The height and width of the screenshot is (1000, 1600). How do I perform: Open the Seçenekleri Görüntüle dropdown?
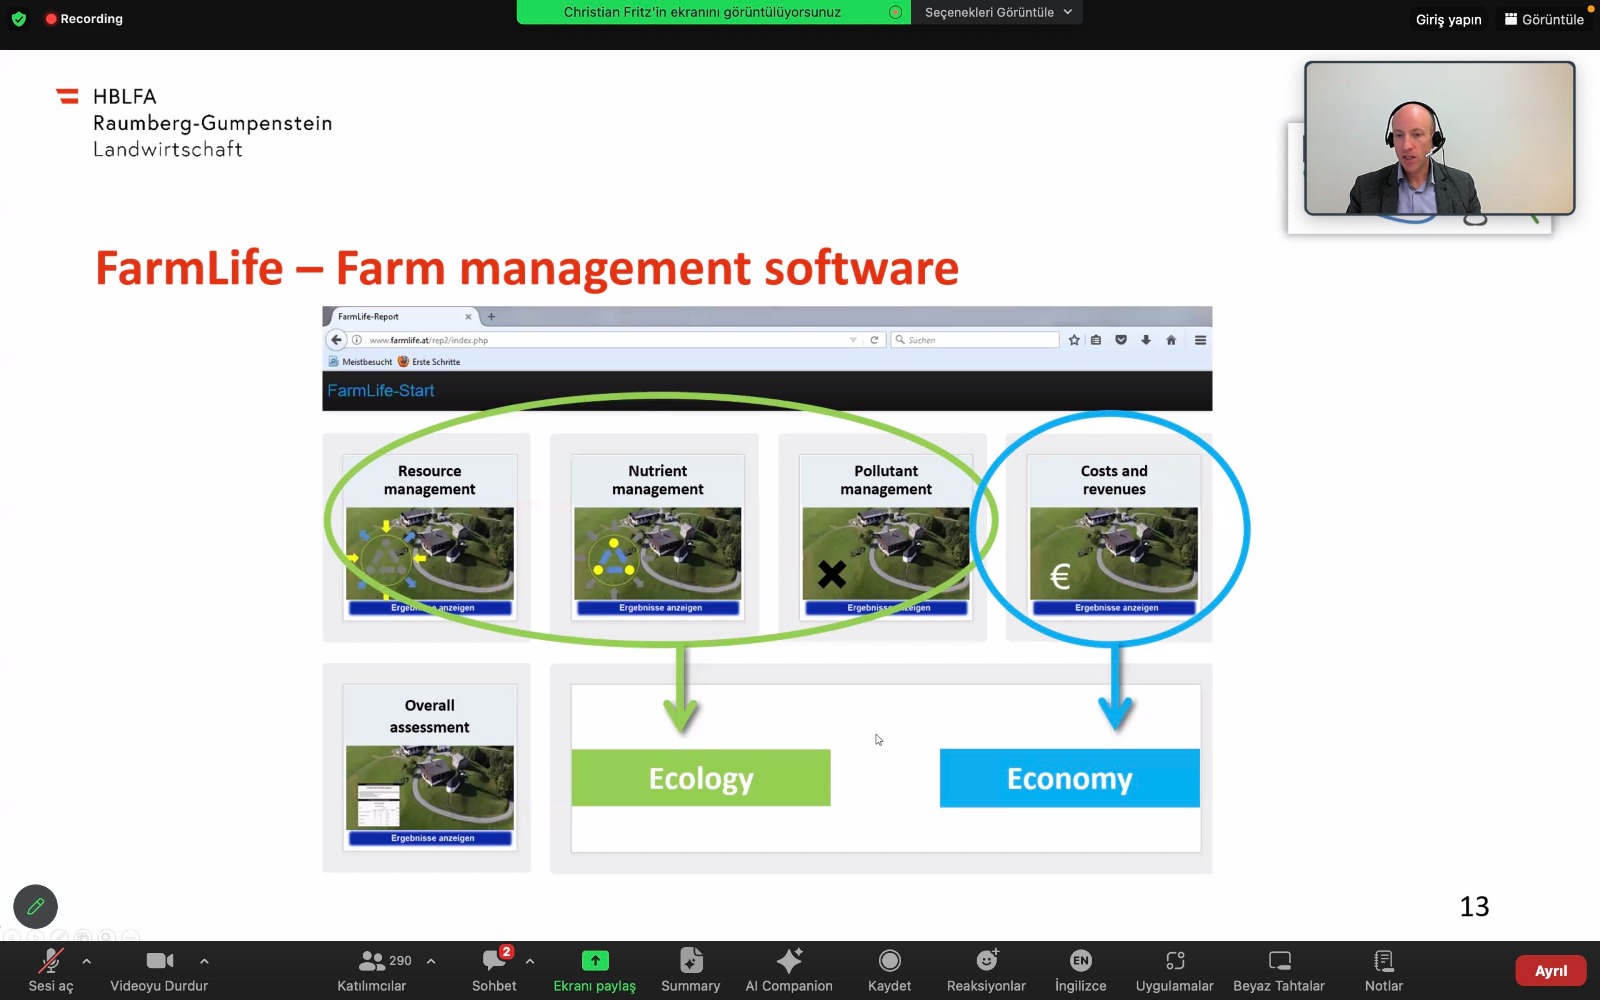point(997,12)
